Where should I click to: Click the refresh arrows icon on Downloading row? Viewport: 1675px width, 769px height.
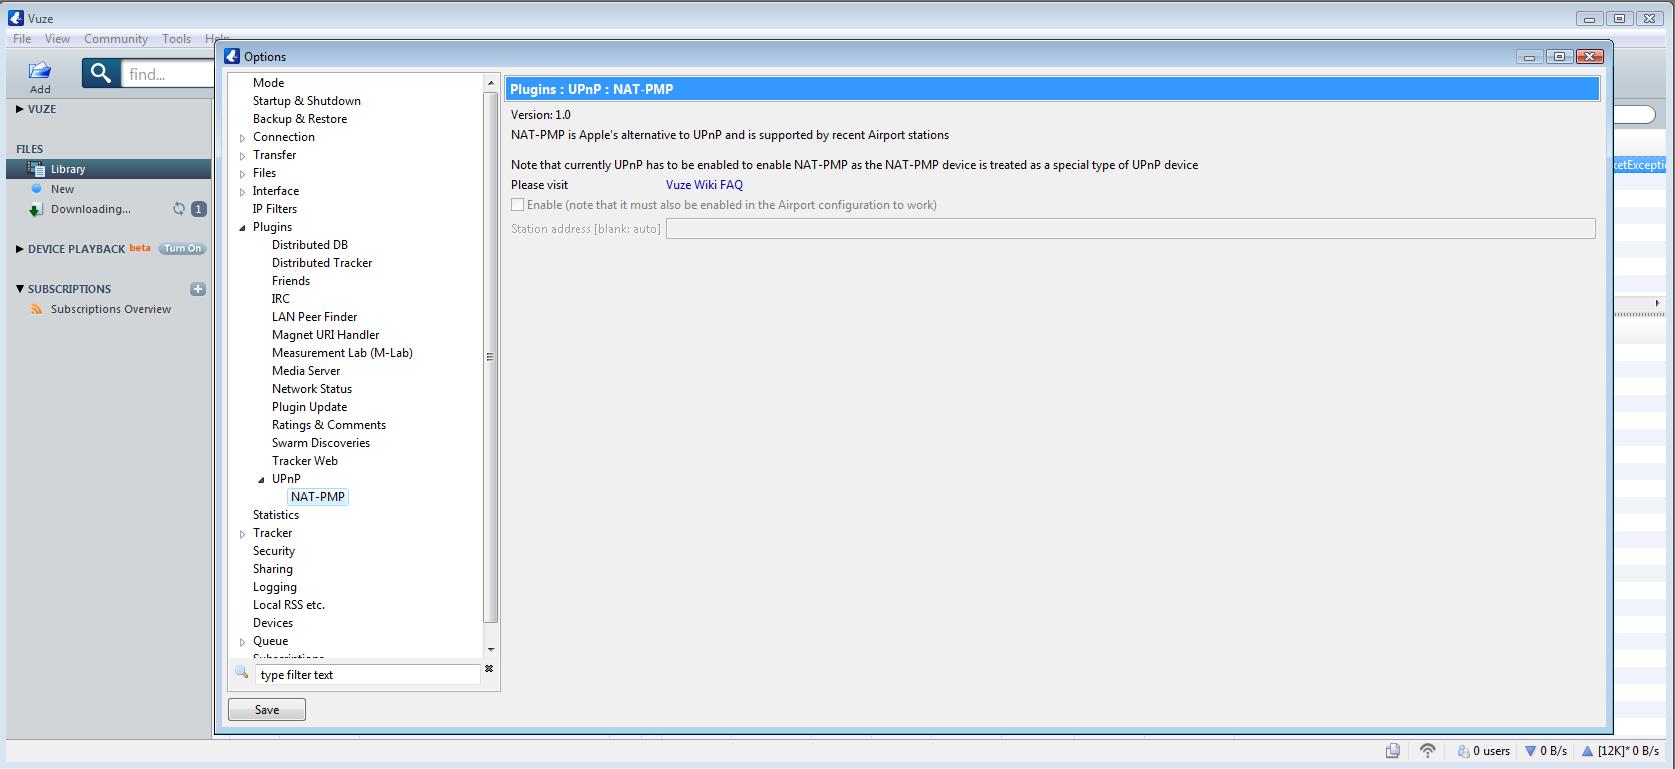pos(179,209)
